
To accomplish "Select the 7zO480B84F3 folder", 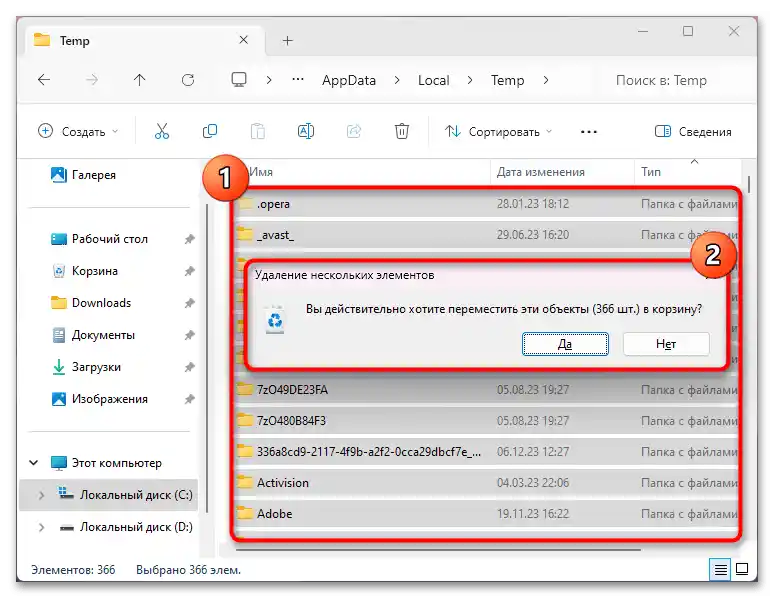I will [x=486, y=421].
